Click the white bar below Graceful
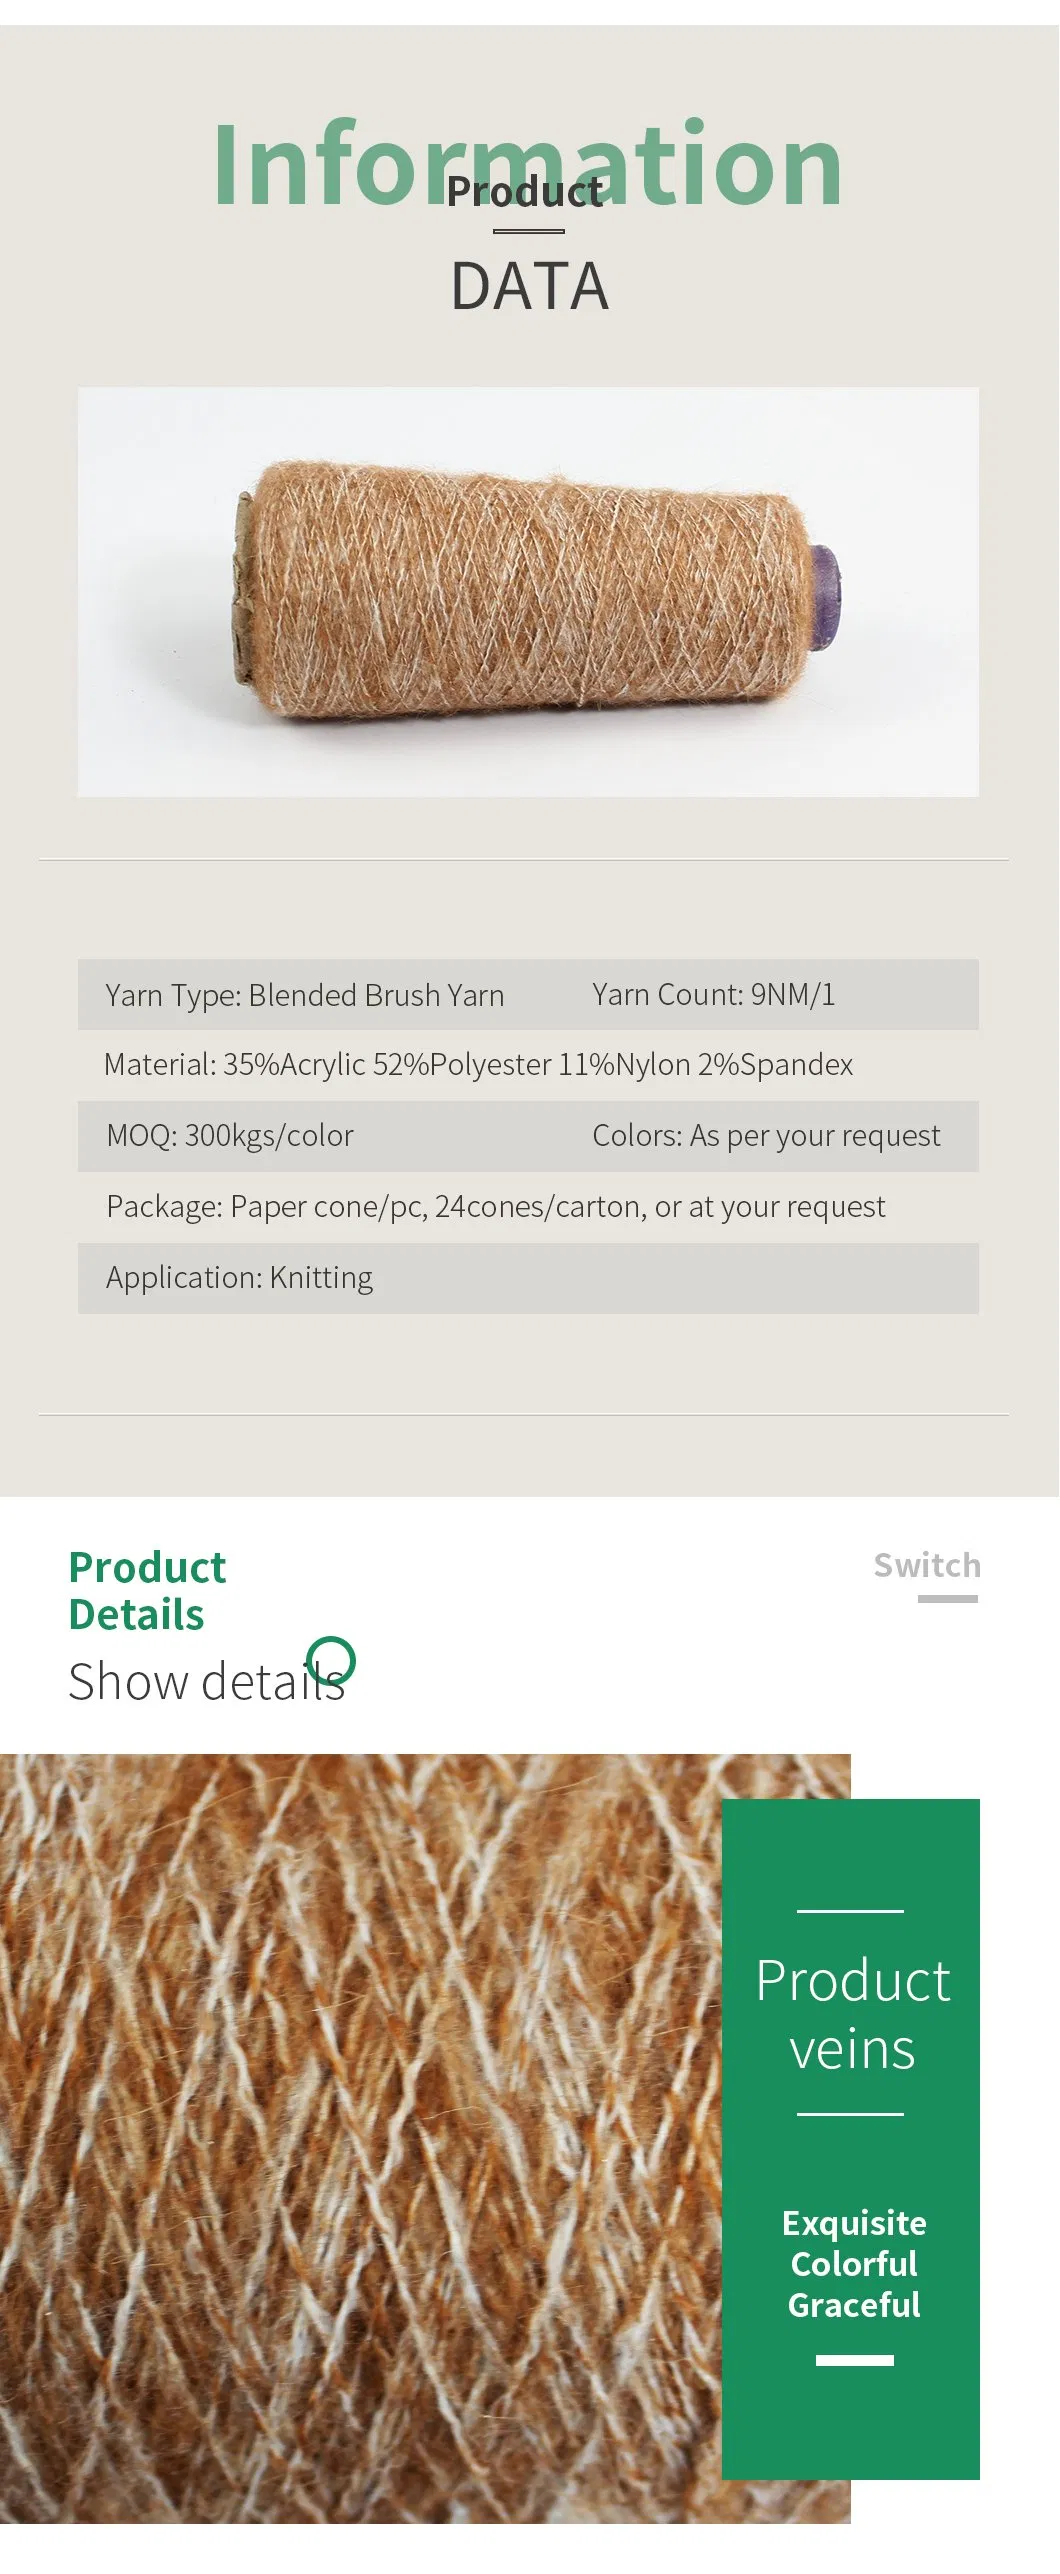This screenshot has width=1060, height=2574. click(854, 2361)
